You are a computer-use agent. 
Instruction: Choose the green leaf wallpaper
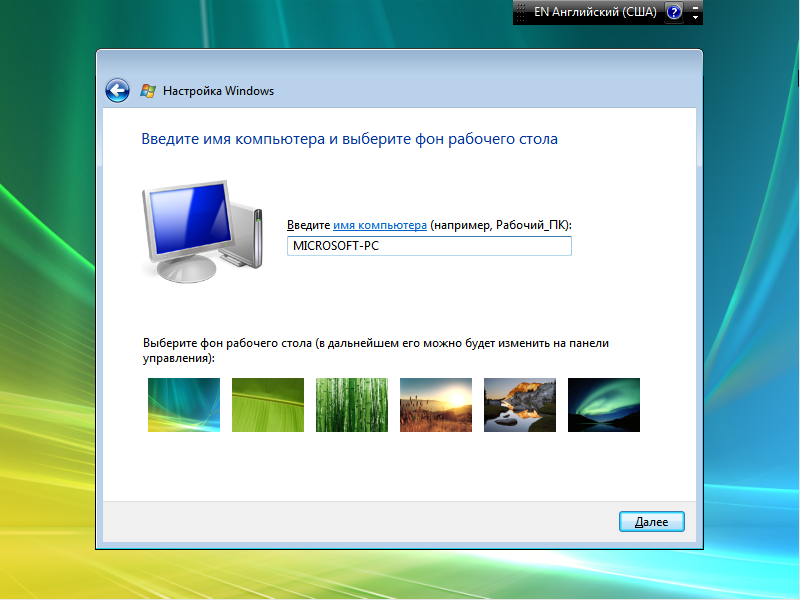tap(268, 405)
